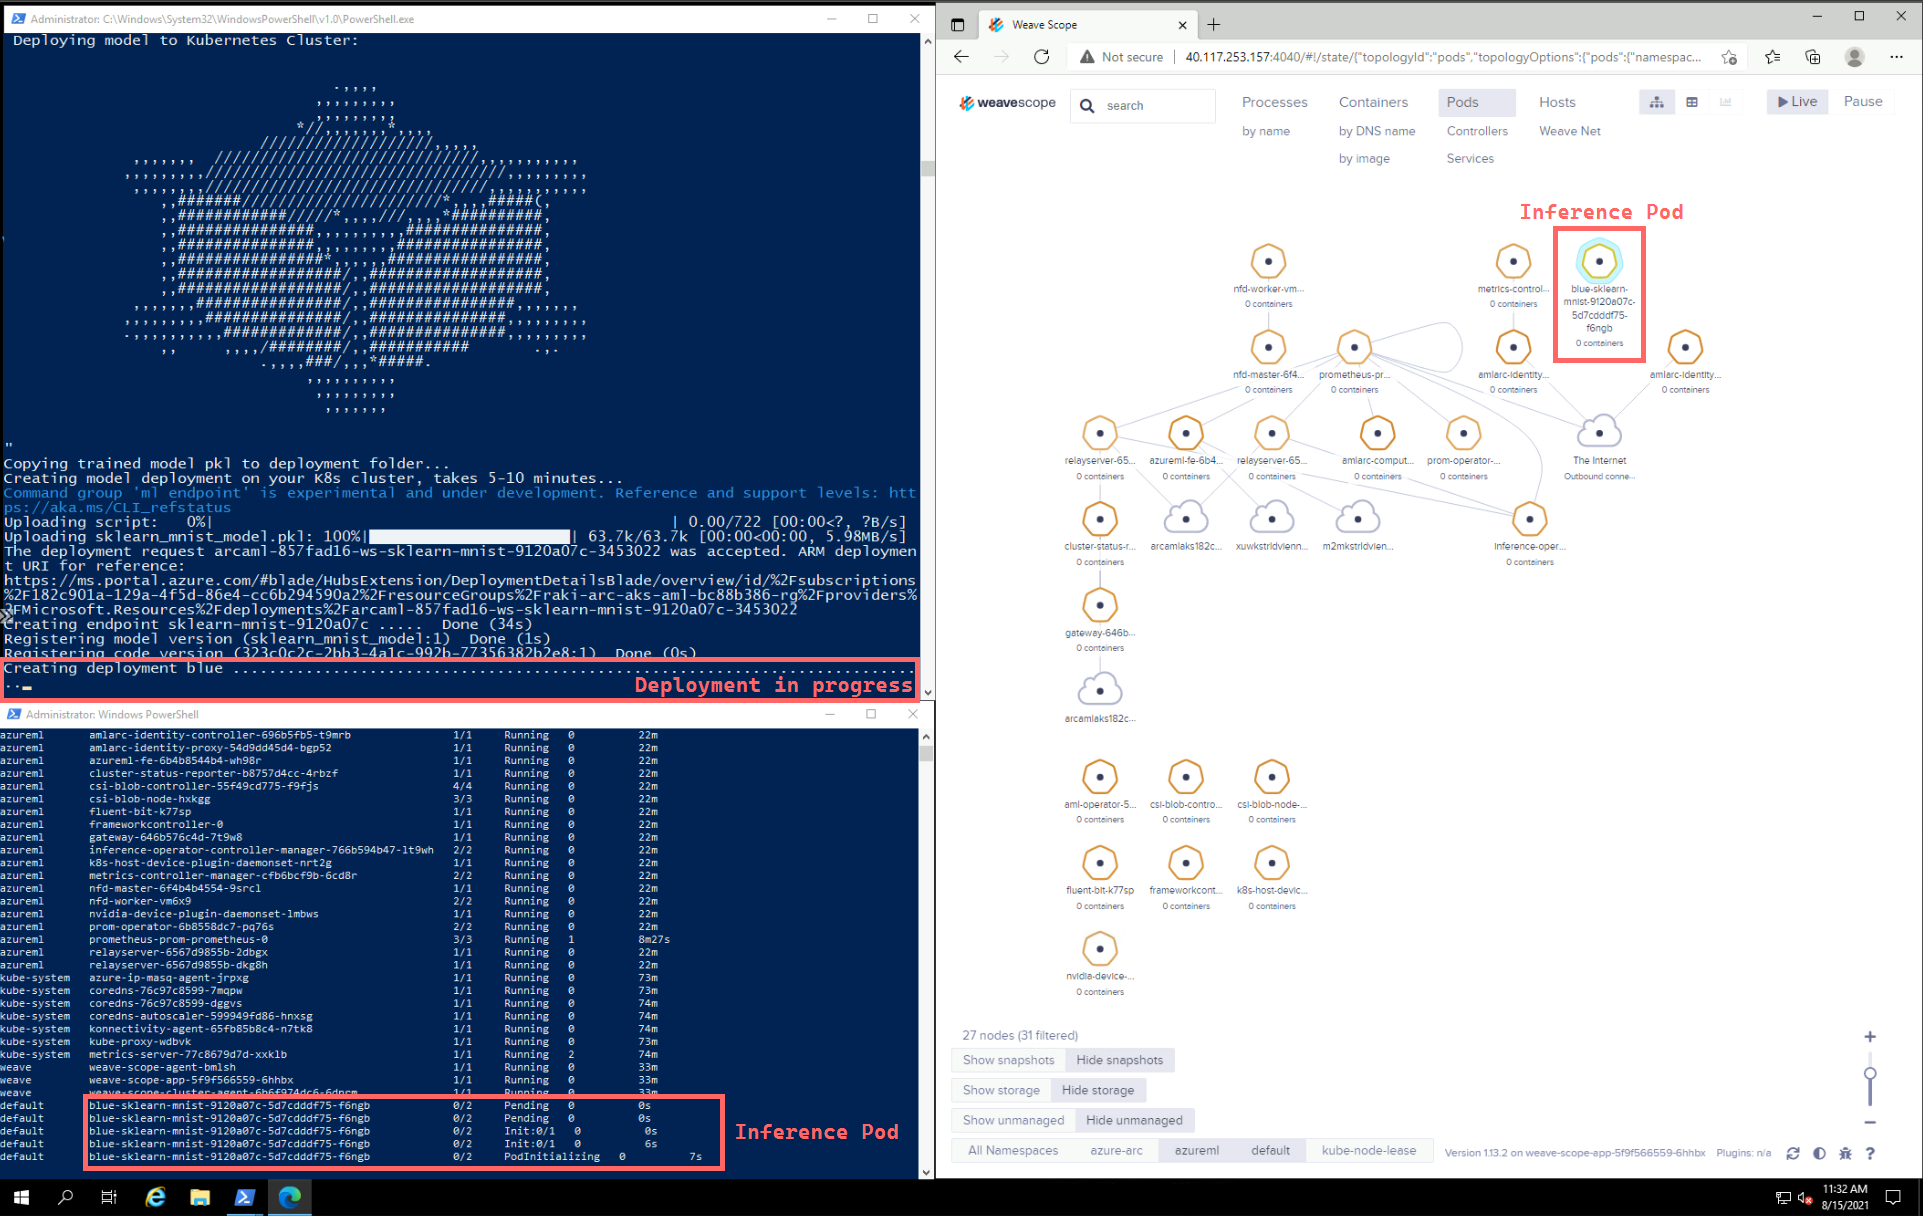This screenshot has height=1216, width=1923.
Task: Click the zoom slider handle
Action: pos(1869,1073)
